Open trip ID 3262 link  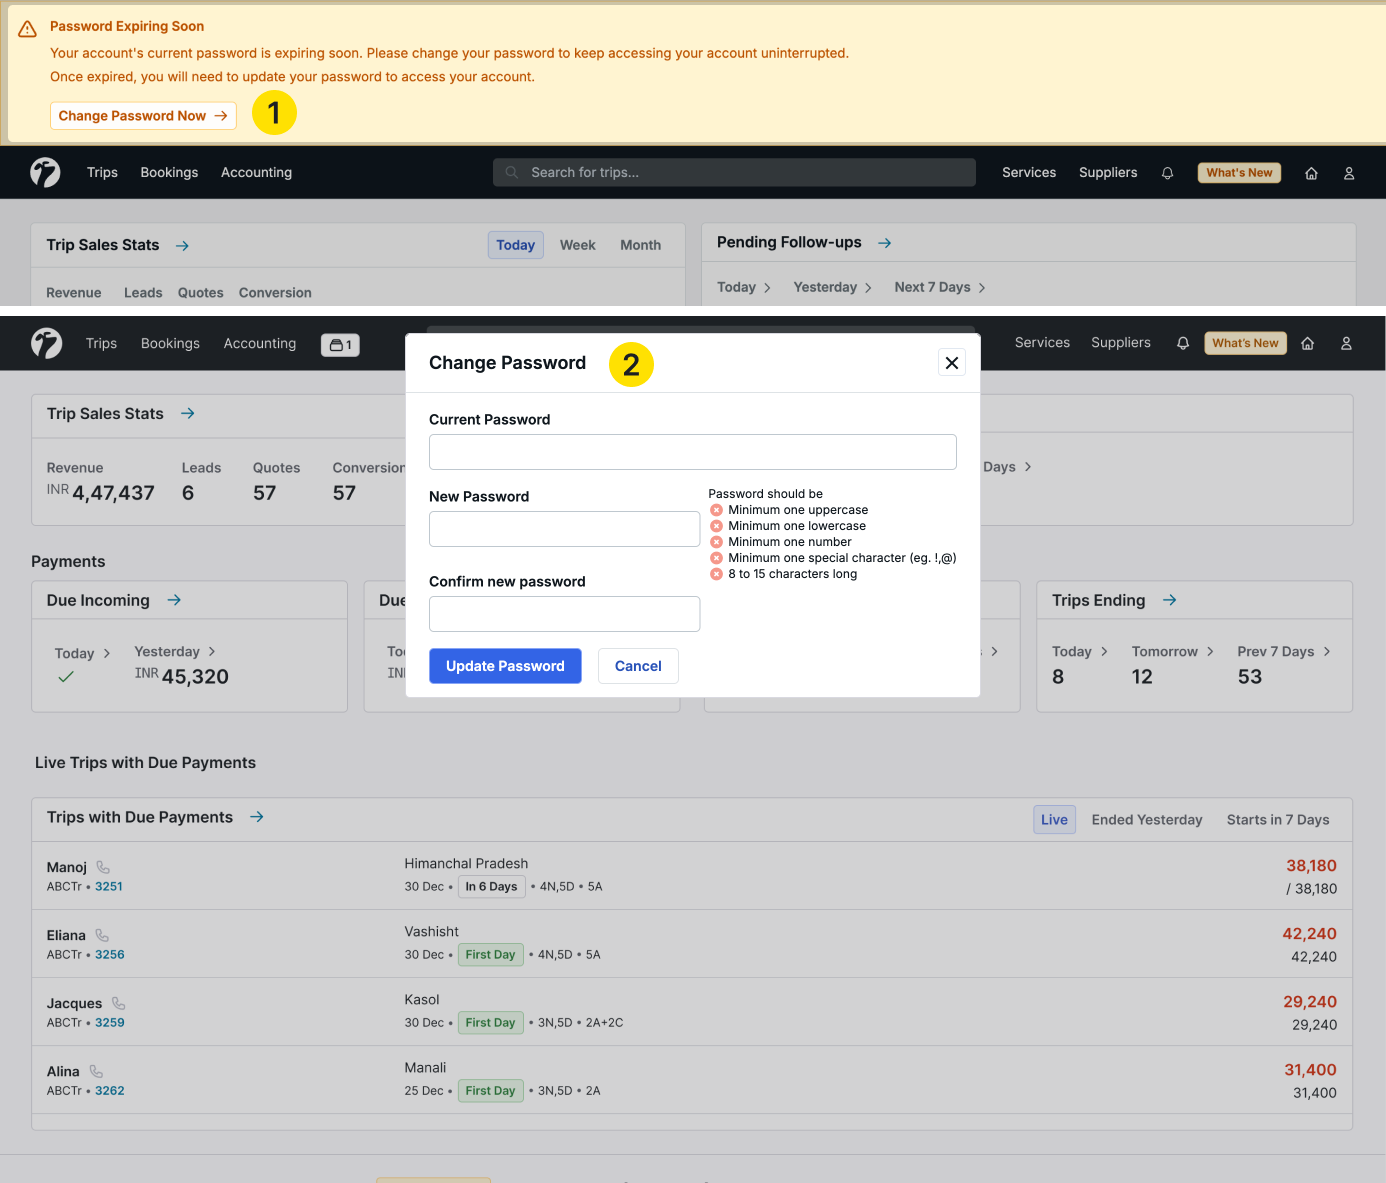point(110,1091)
